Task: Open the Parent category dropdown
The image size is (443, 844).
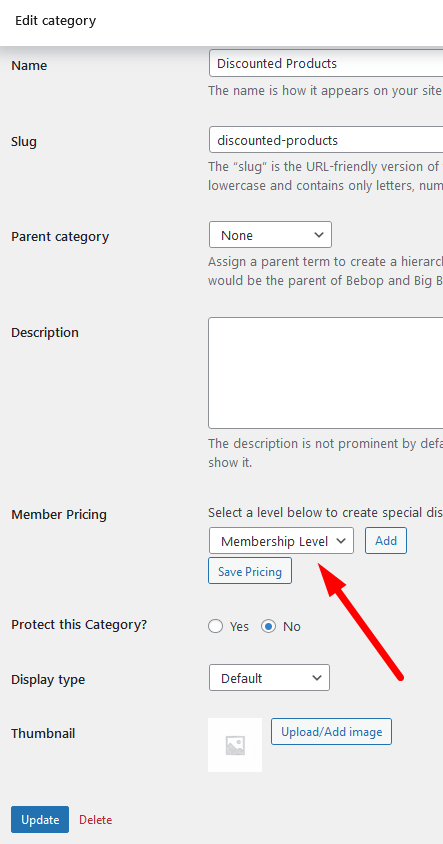Action: (270, 235)
